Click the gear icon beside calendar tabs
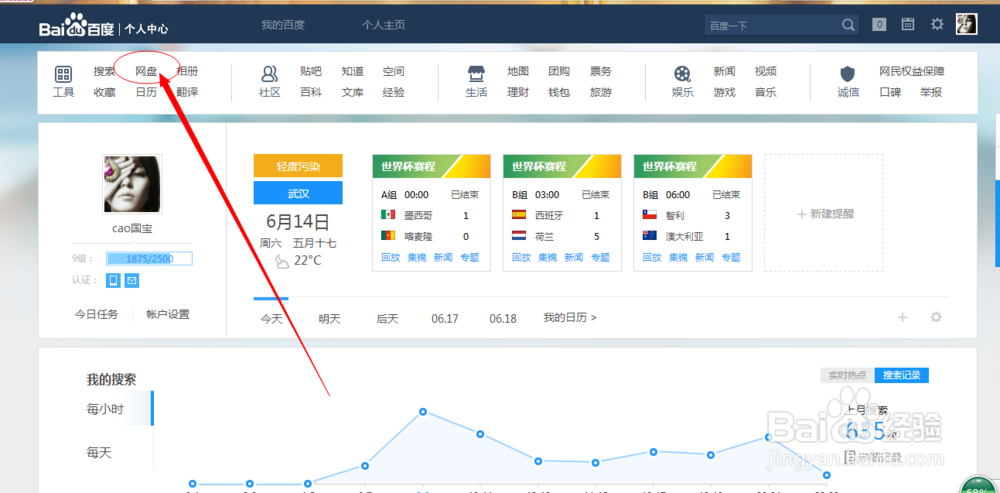Image resolution: width=1000 pixels, height=493 pixels. (x=936, y=317)
